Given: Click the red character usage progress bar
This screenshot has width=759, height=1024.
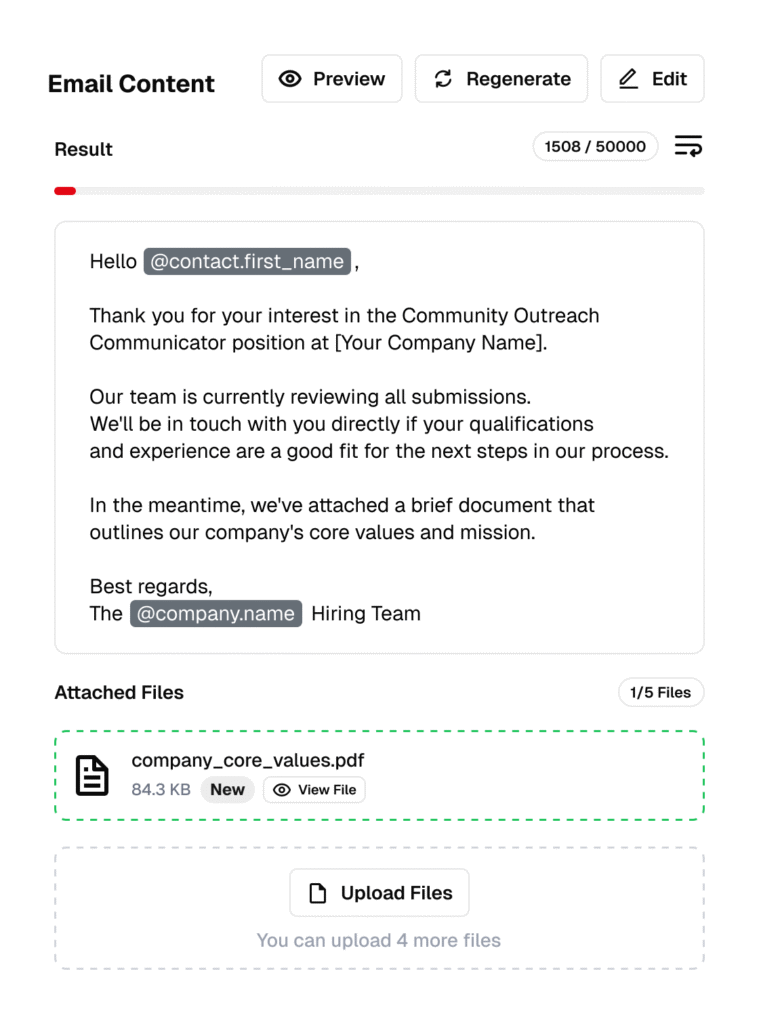Looking at the screenshot, I should point(65,191).
